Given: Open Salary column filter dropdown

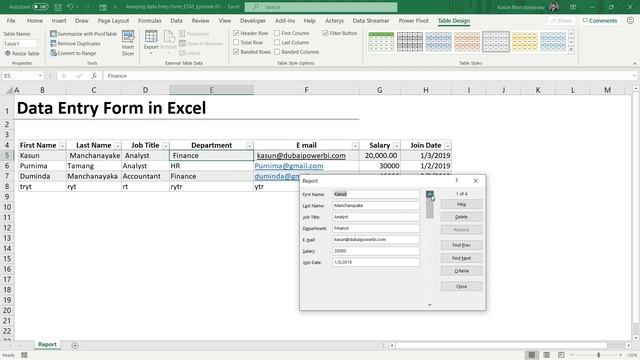Looking at the screenshot, I should pyautogui.click(x=396, y=146).
